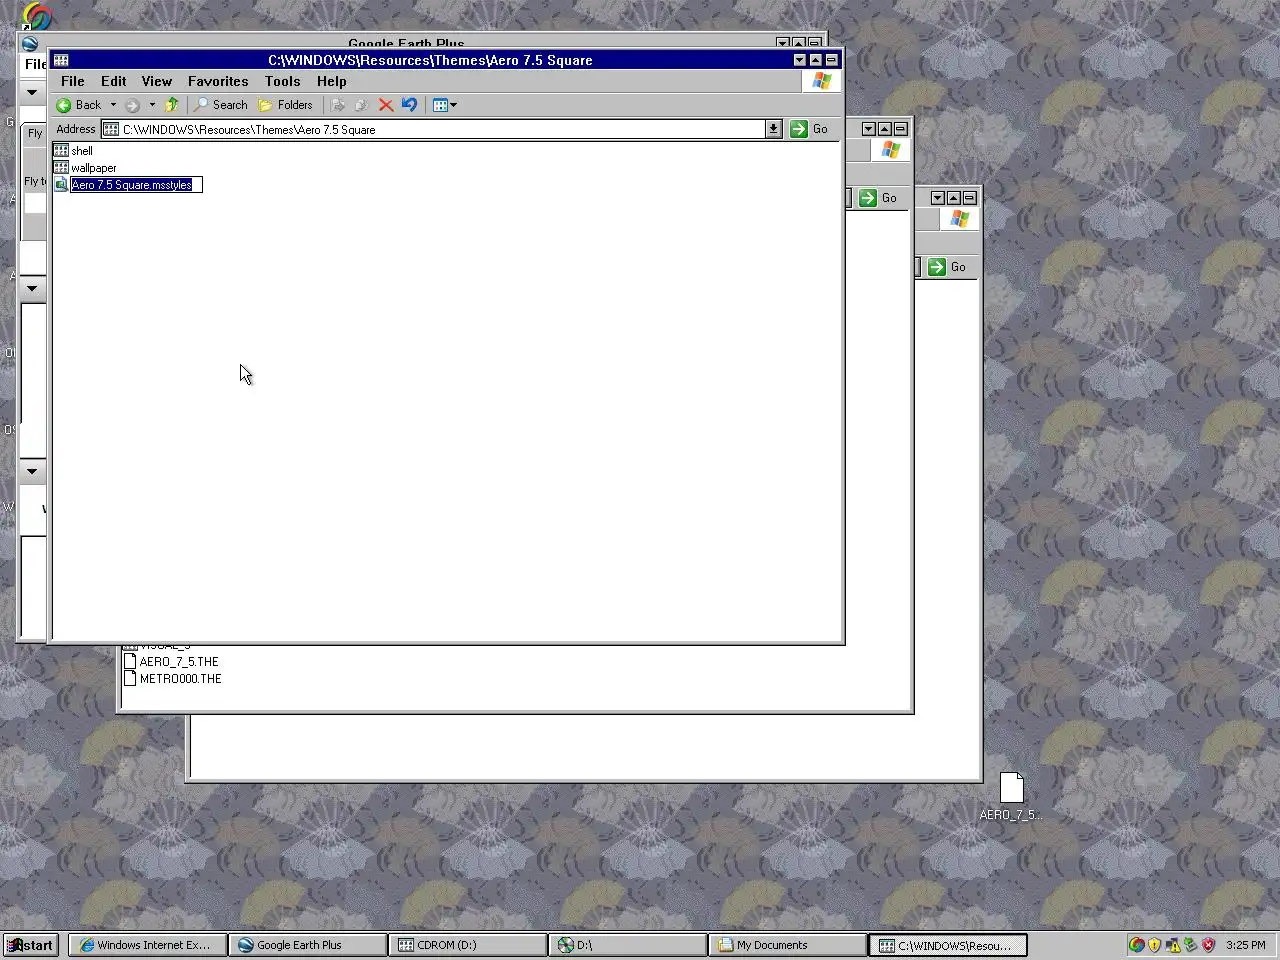The height and width of the screenshot is (960, 1280).
Task: Click the Forward arrow icon in the toolbar
Action: click(132, 105)
